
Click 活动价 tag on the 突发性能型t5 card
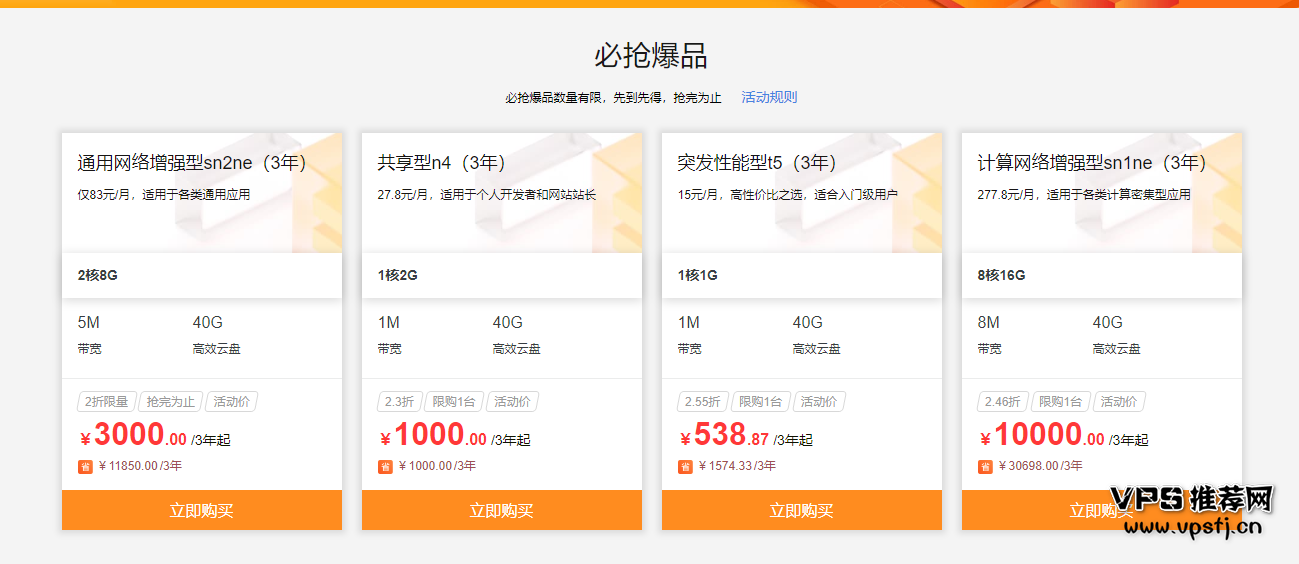pos(819,402)
